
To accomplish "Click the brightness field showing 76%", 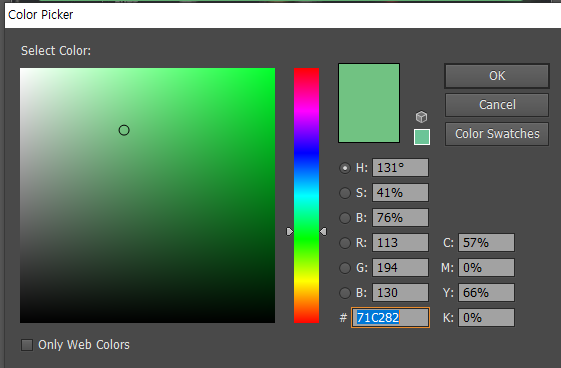I will tap(400, 218).
